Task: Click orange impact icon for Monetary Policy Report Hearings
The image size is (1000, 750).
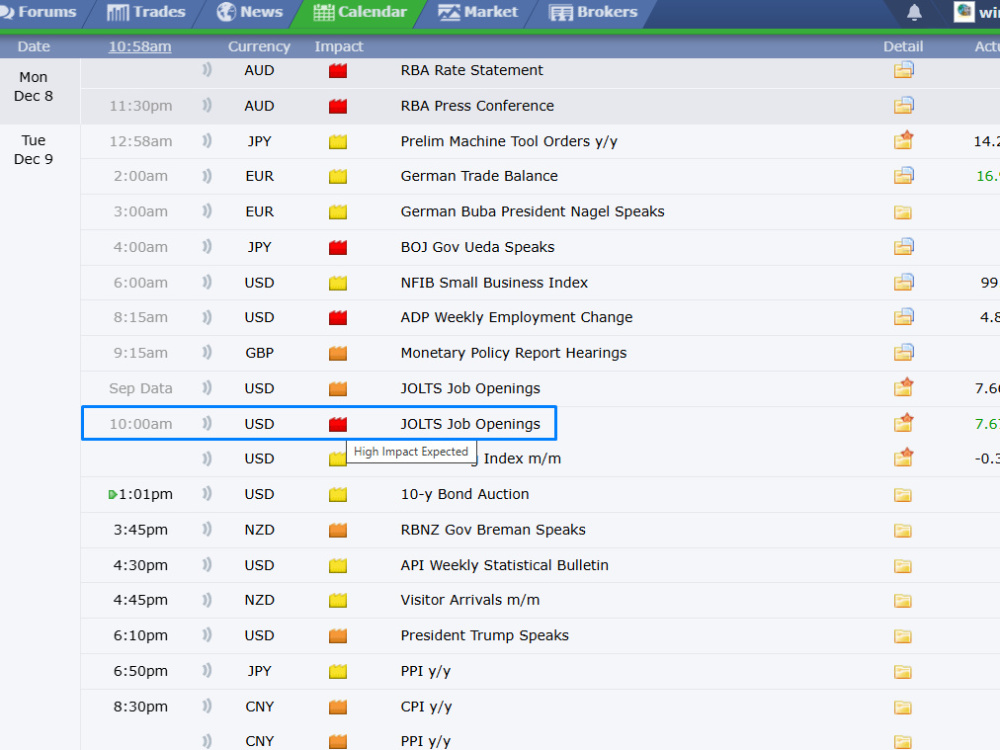Action: 338,353
